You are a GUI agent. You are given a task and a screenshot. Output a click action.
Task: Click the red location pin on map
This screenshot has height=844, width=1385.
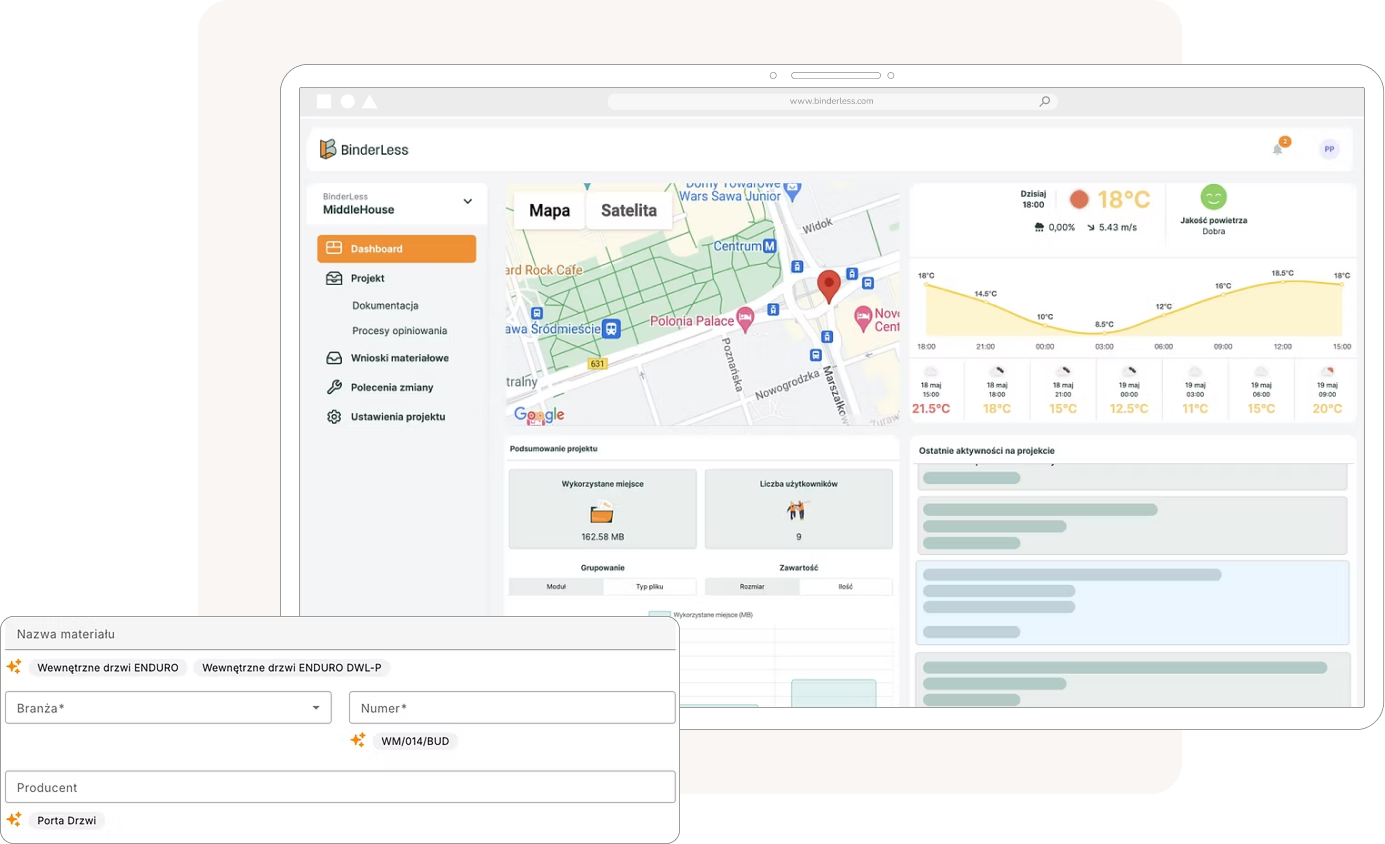click(828, 285)
